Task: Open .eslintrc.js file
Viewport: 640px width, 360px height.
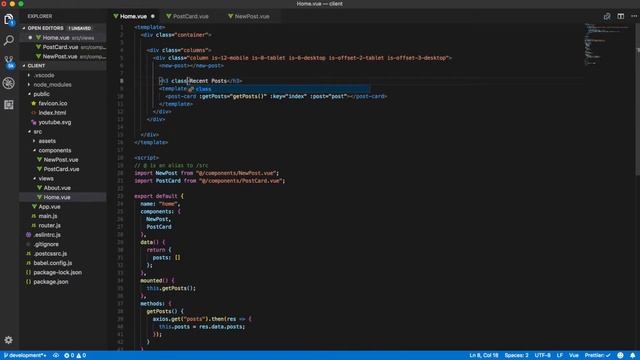Action: [x=63, y=235]
